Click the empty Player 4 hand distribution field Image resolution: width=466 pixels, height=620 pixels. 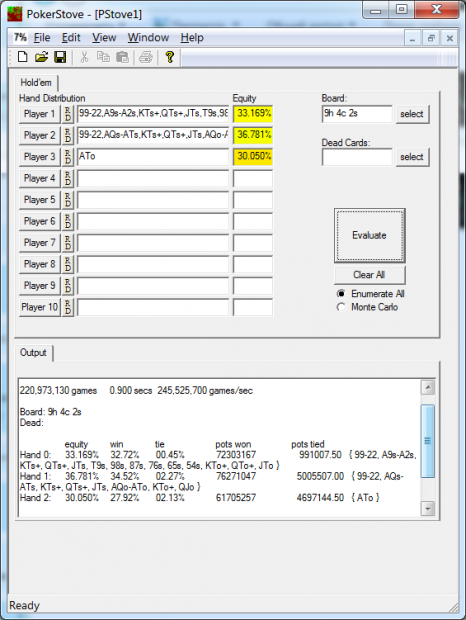[153, 178]
